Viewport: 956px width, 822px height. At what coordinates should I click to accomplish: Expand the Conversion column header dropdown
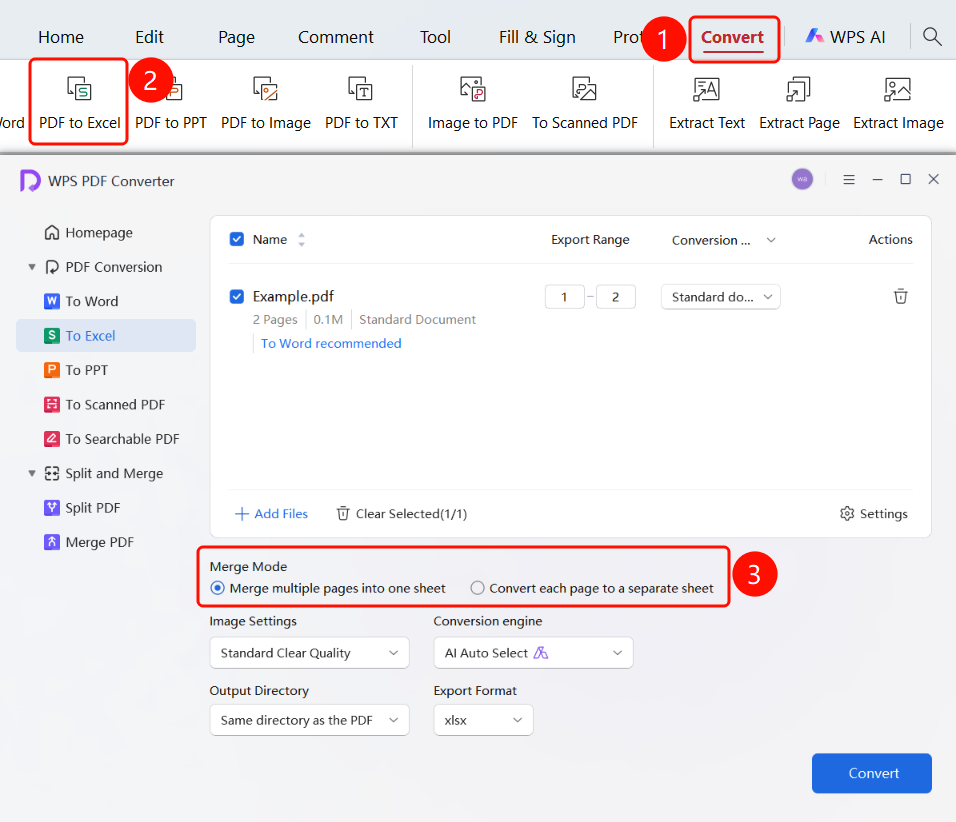click(771, 240)
